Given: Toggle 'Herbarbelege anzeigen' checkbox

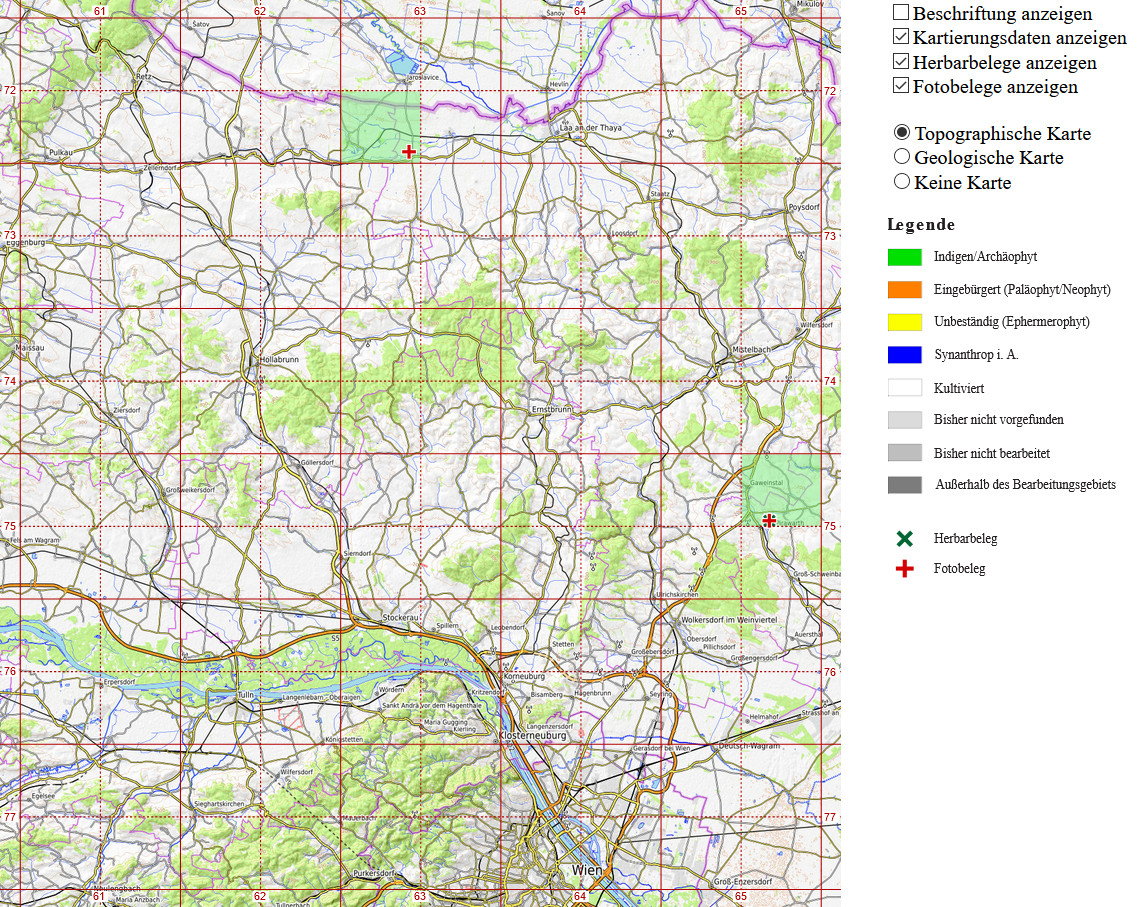Looking at the screenshot, I should [x=901, y=61].
